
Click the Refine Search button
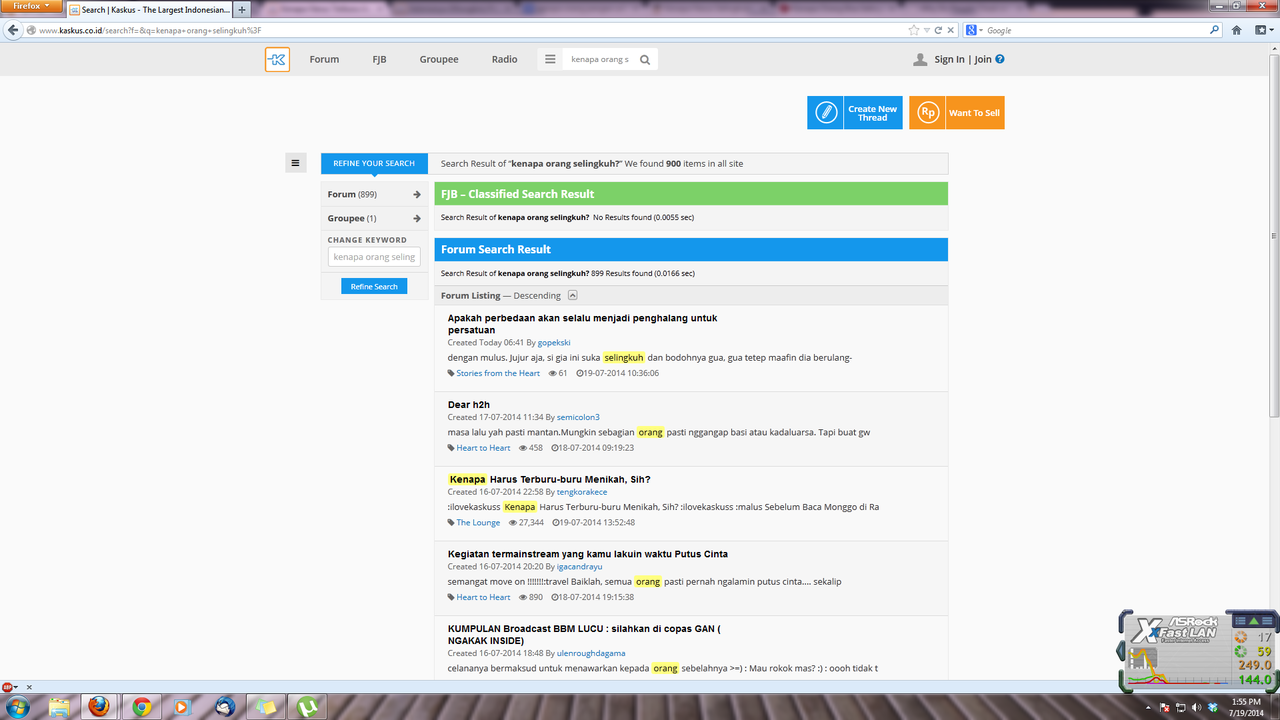click(x=374, y=286)
